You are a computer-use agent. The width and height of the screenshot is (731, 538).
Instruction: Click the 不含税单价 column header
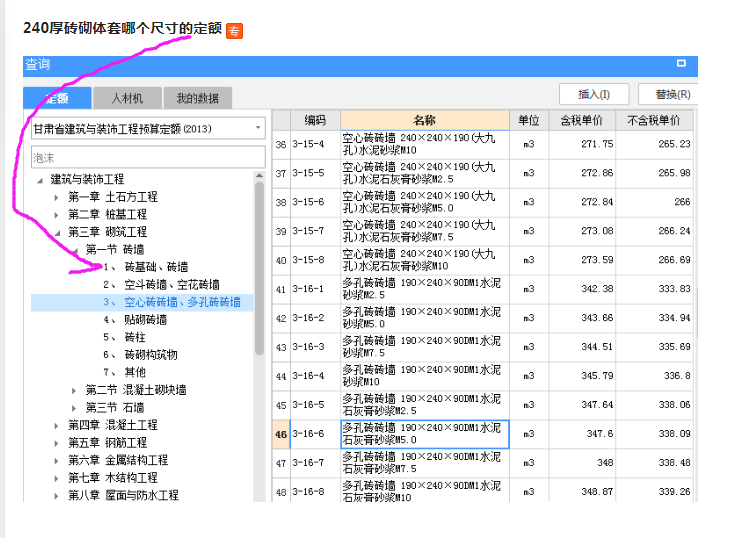(654, 121)
